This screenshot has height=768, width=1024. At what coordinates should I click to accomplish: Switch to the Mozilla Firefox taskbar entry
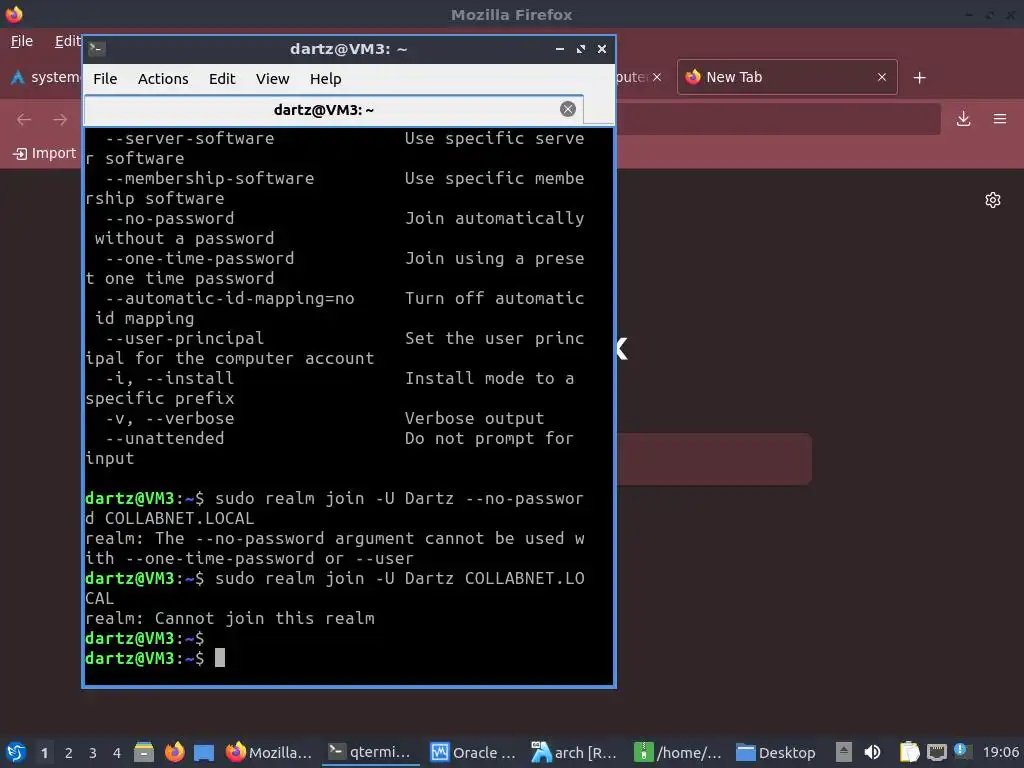point(269,752)
